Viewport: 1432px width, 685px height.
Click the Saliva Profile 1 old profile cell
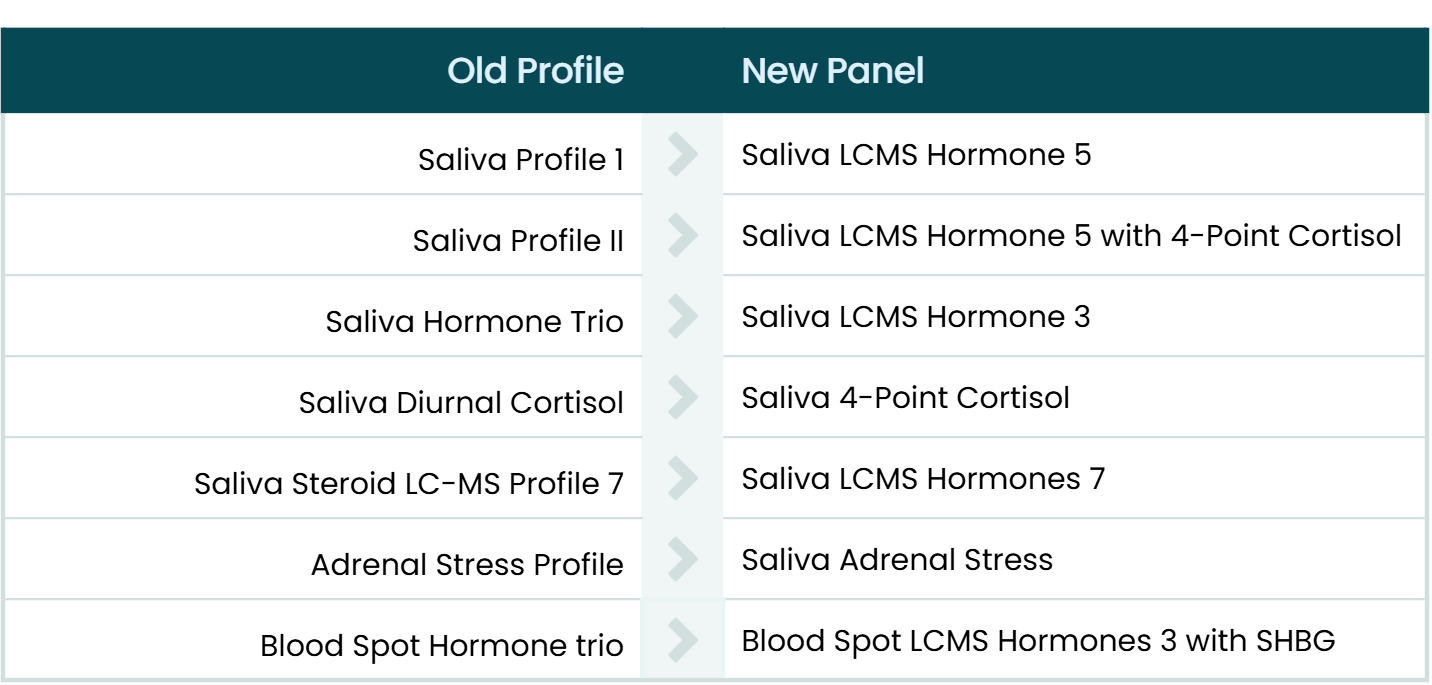[520, 160]
